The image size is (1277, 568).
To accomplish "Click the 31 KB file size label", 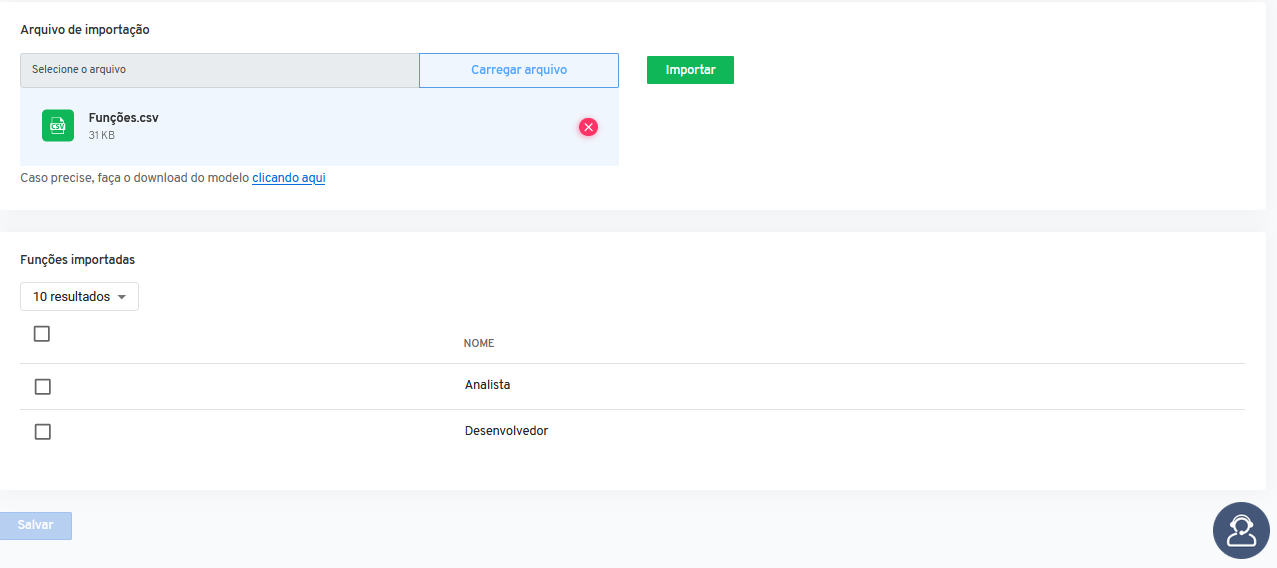I will tap(102, 135).
